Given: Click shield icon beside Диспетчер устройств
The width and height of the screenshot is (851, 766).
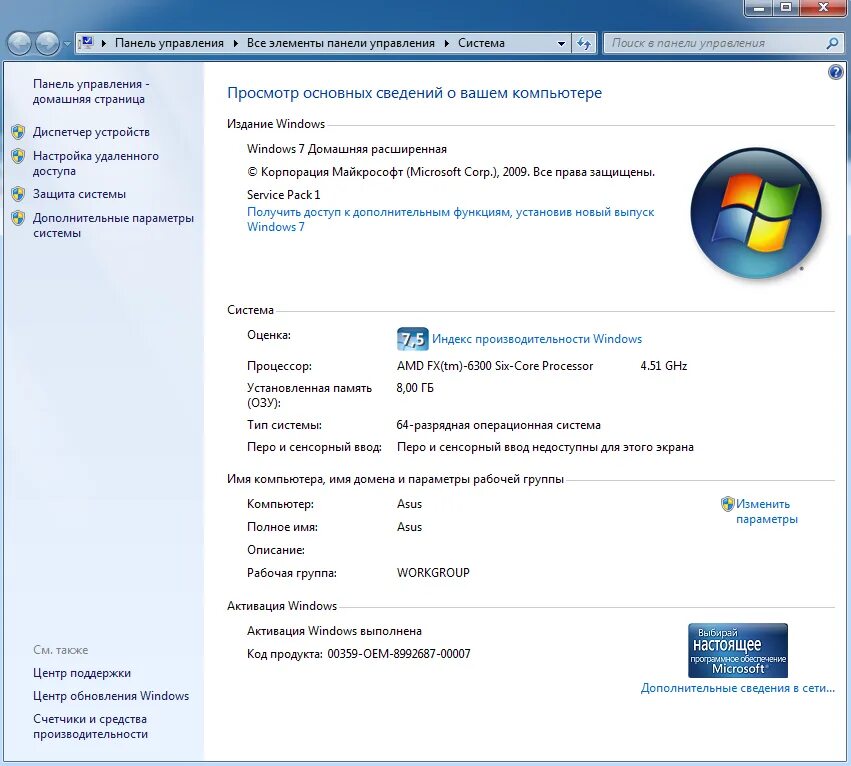Looking at the screenshot, I should pos(18,132).
